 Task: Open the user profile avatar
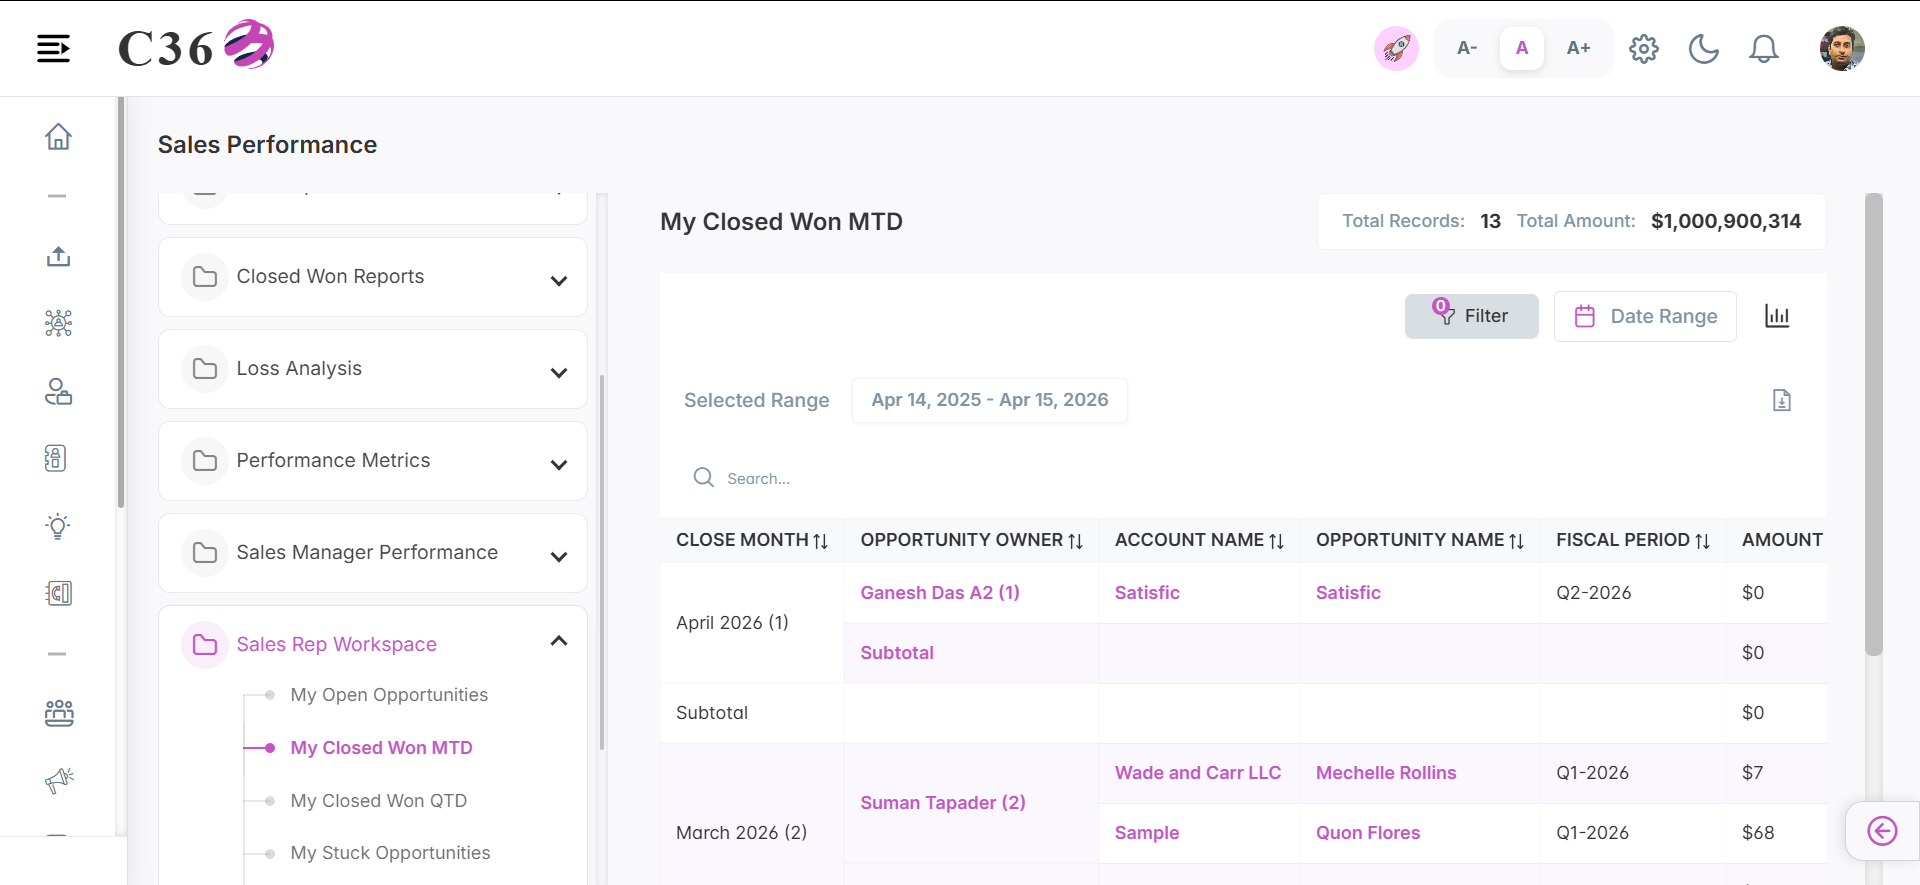coord(1842,48)
